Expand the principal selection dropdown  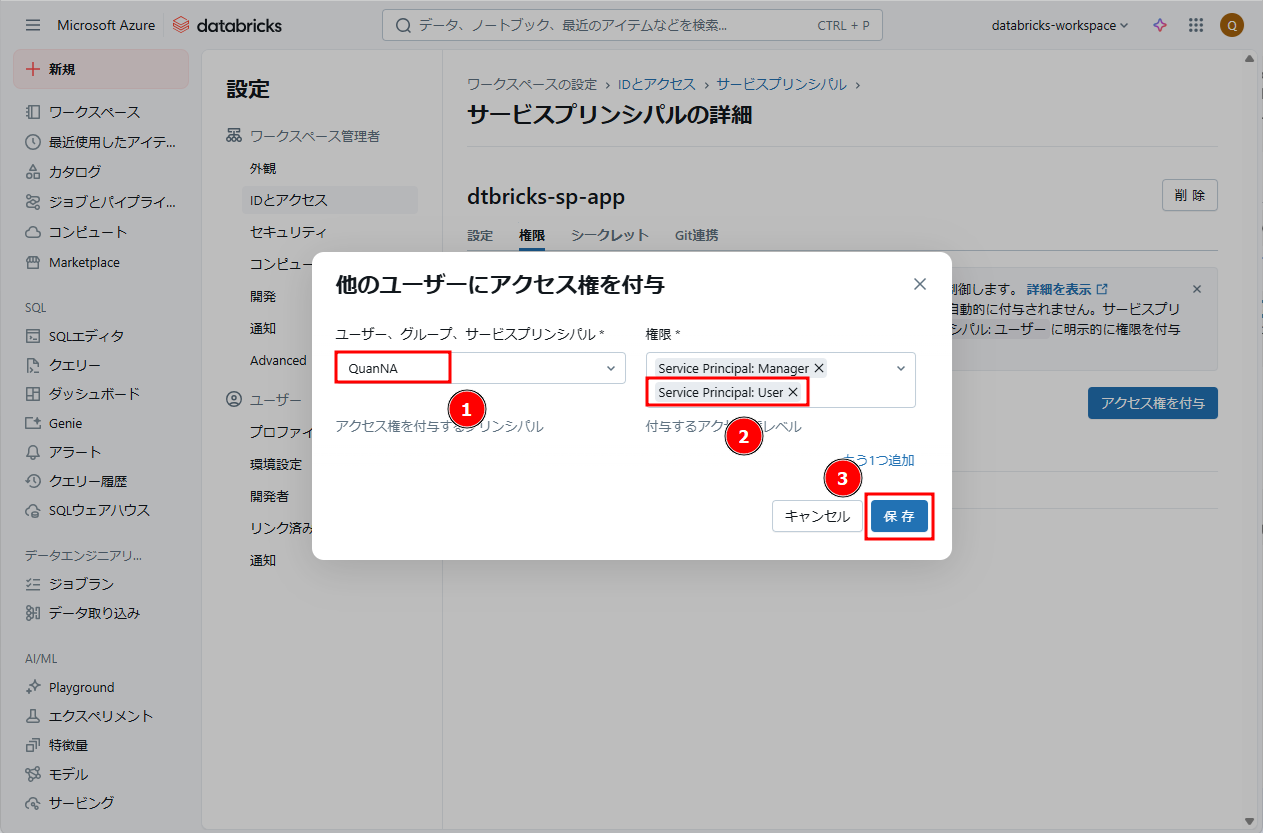[x=611, y=368]
